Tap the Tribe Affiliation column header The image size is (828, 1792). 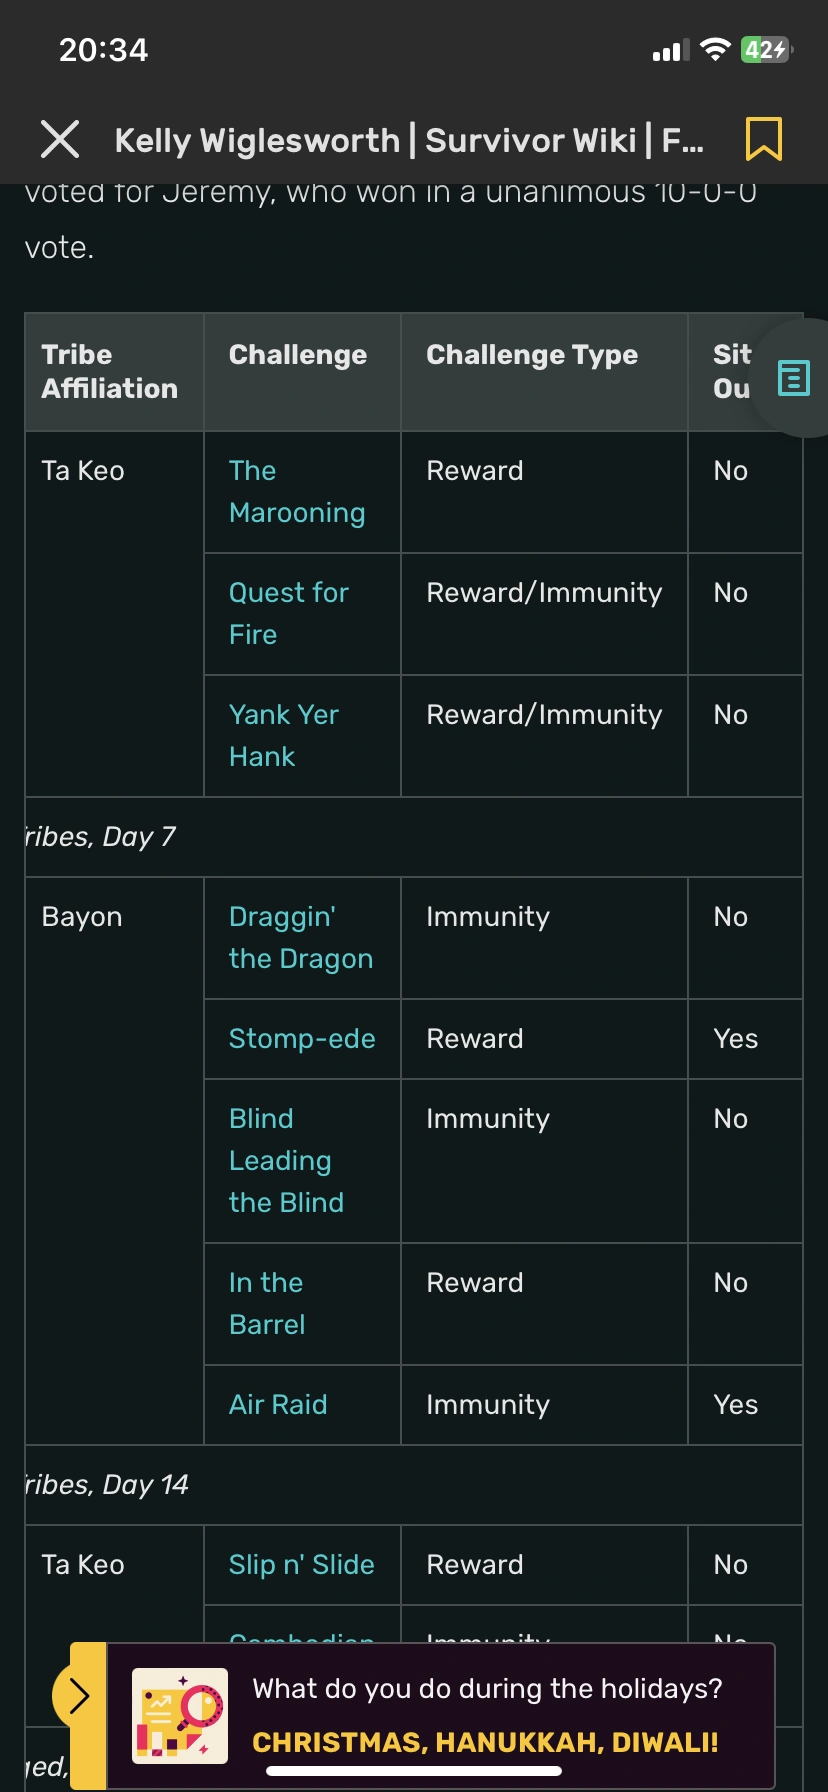pyautogui.click(x=110, y=372)
